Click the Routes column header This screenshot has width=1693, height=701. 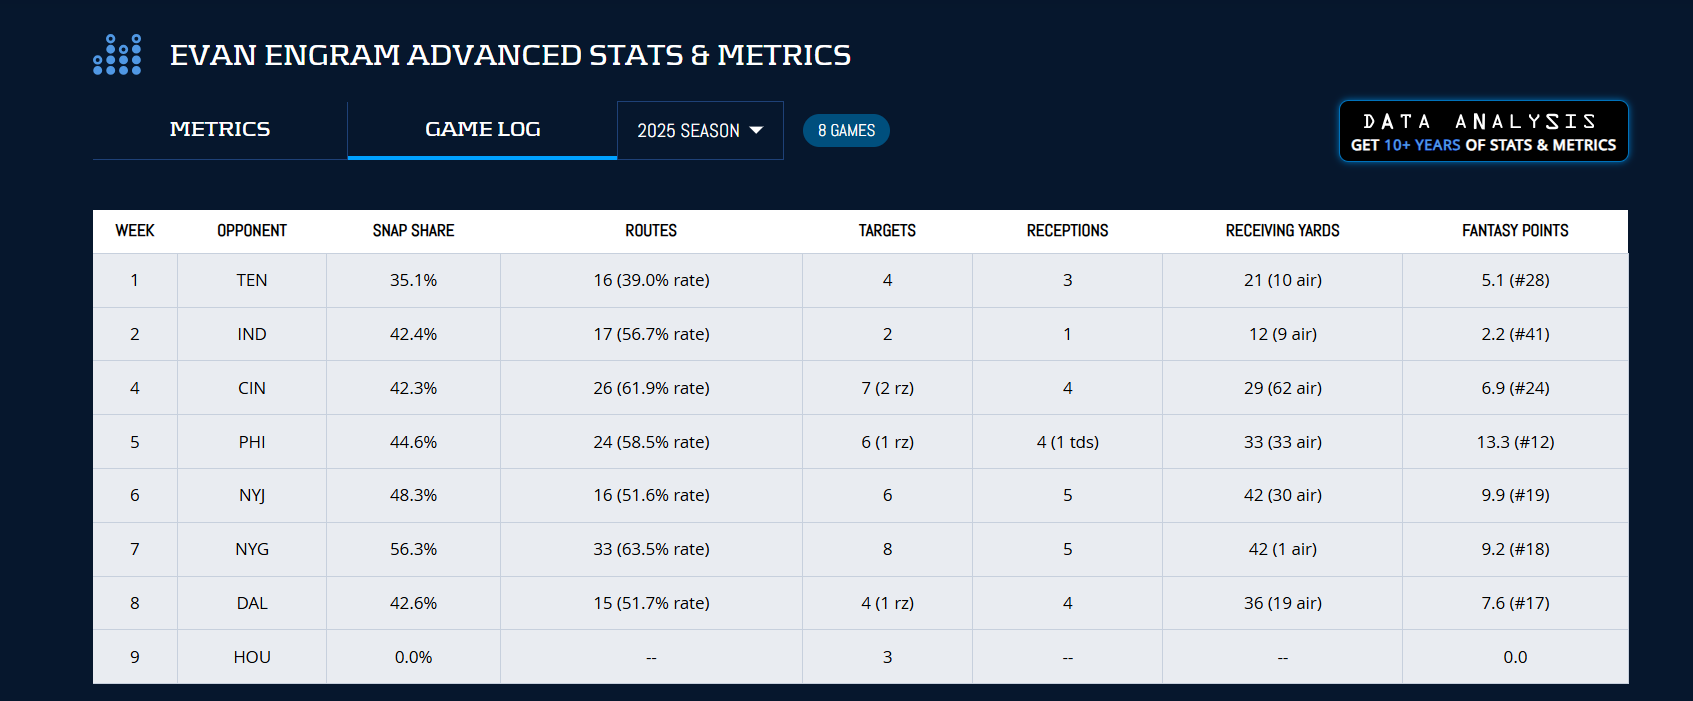pos(651,231)
